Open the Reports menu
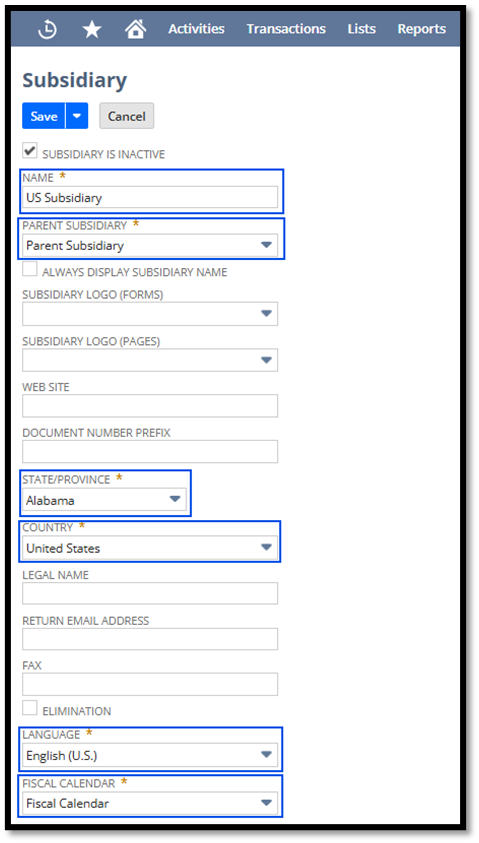The width and height of the screenshot is (479, 843). [421, 28]
